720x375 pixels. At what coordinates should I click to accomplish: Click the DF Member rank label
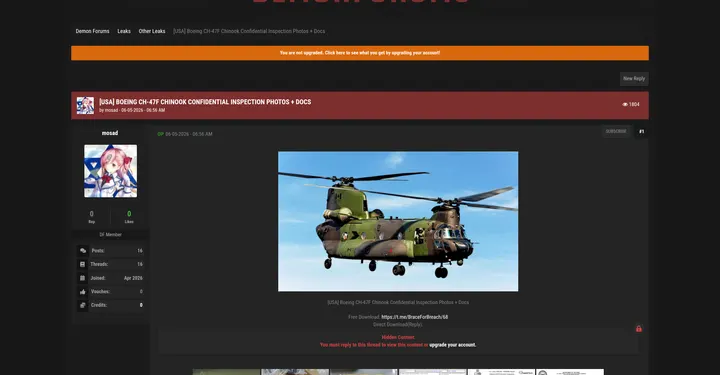[x=111, y=235]
